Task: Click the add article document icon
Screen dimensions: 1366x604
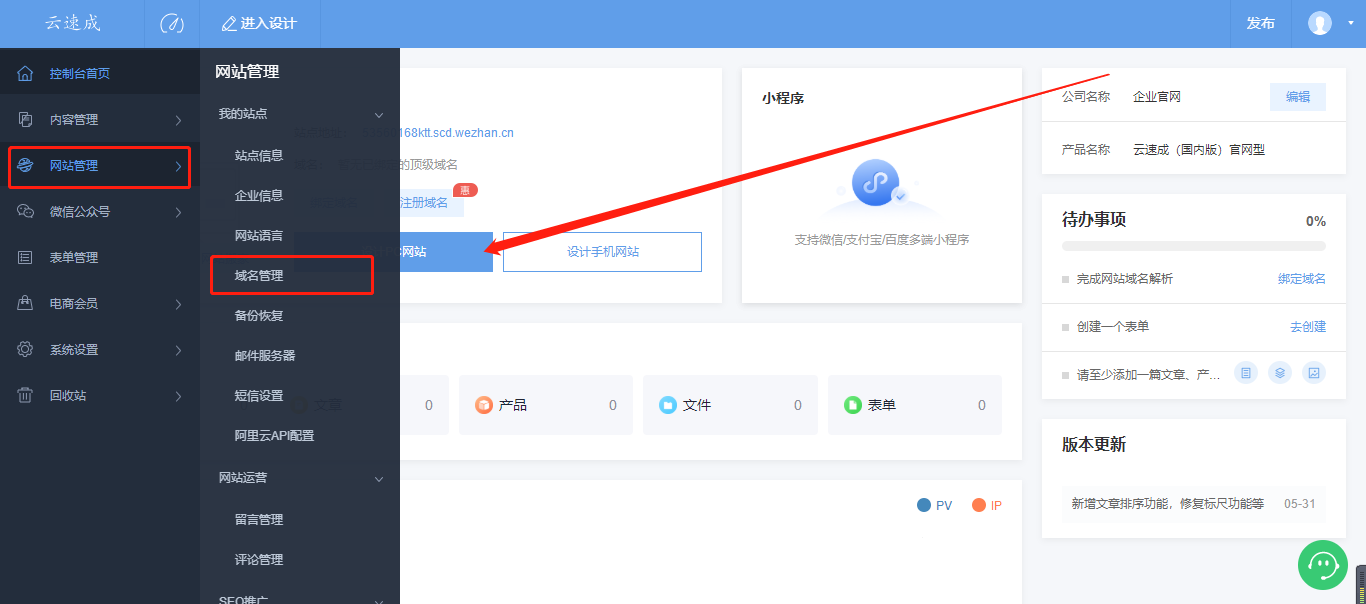Action: [1246, 373]
